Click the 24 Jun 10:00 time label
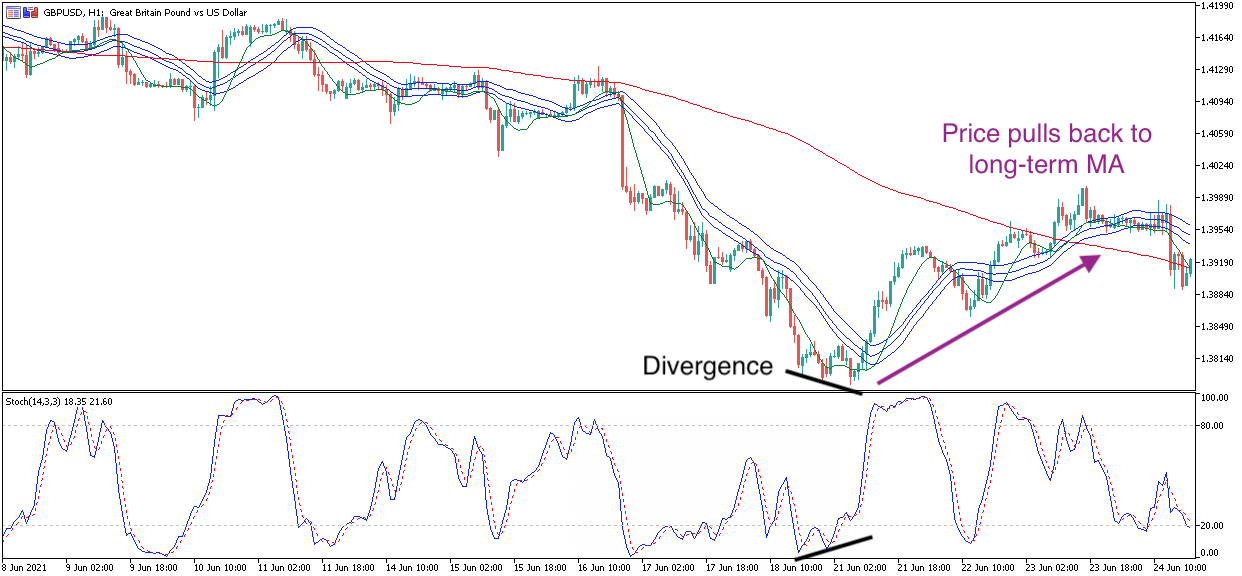 pyautogui.click(x=1182, y=566)
